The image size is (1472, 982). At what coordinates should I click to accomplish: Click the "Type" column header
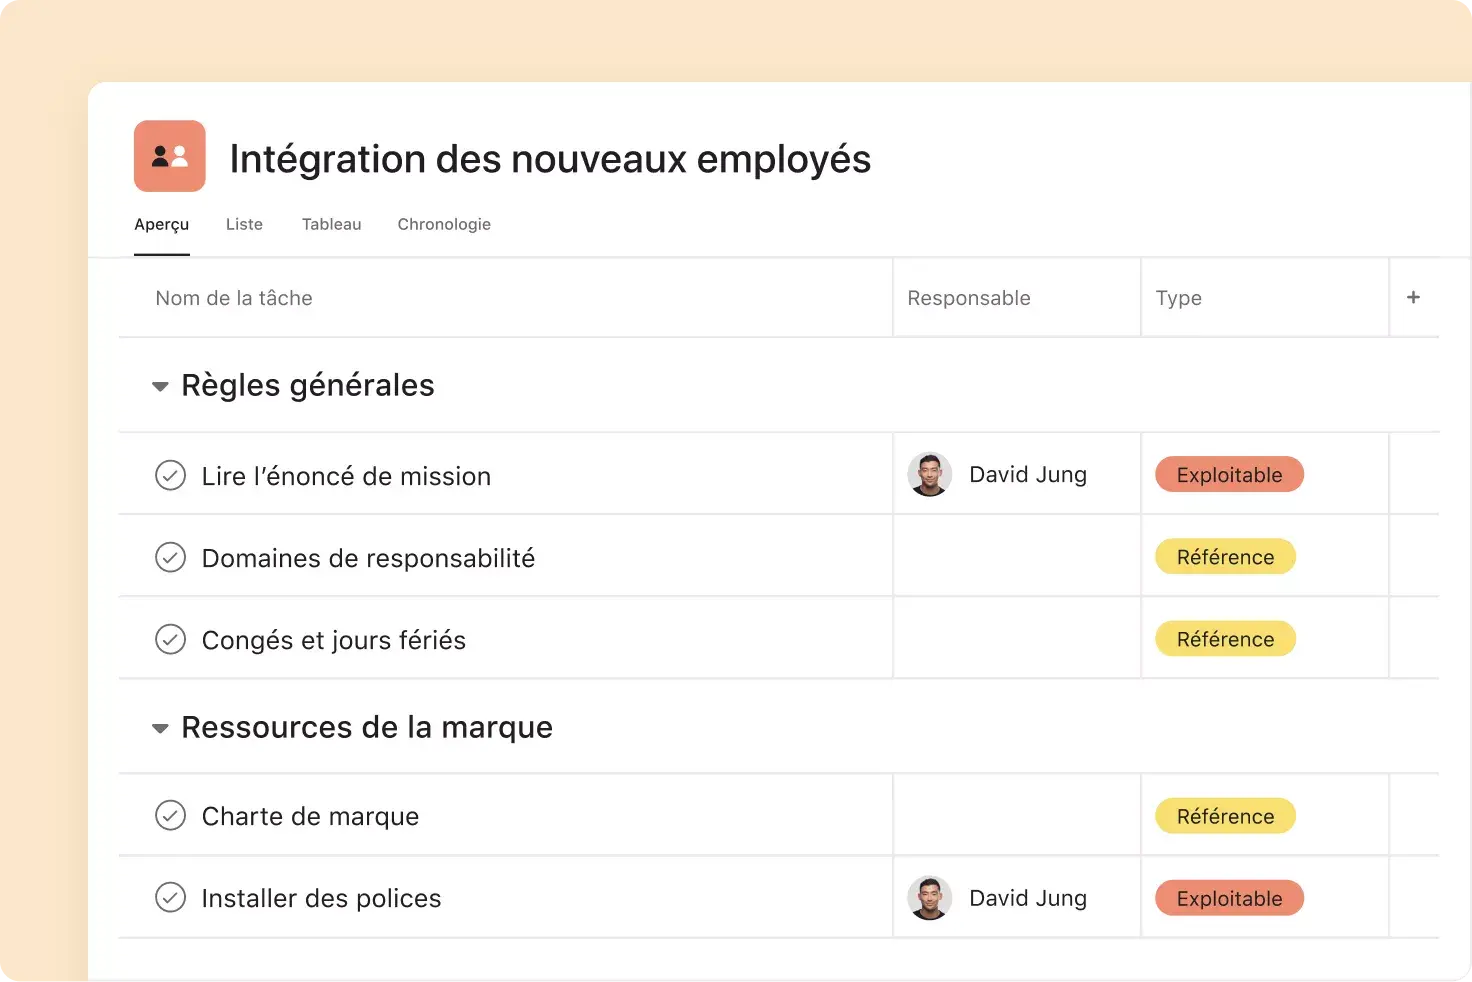point(1179,297)
